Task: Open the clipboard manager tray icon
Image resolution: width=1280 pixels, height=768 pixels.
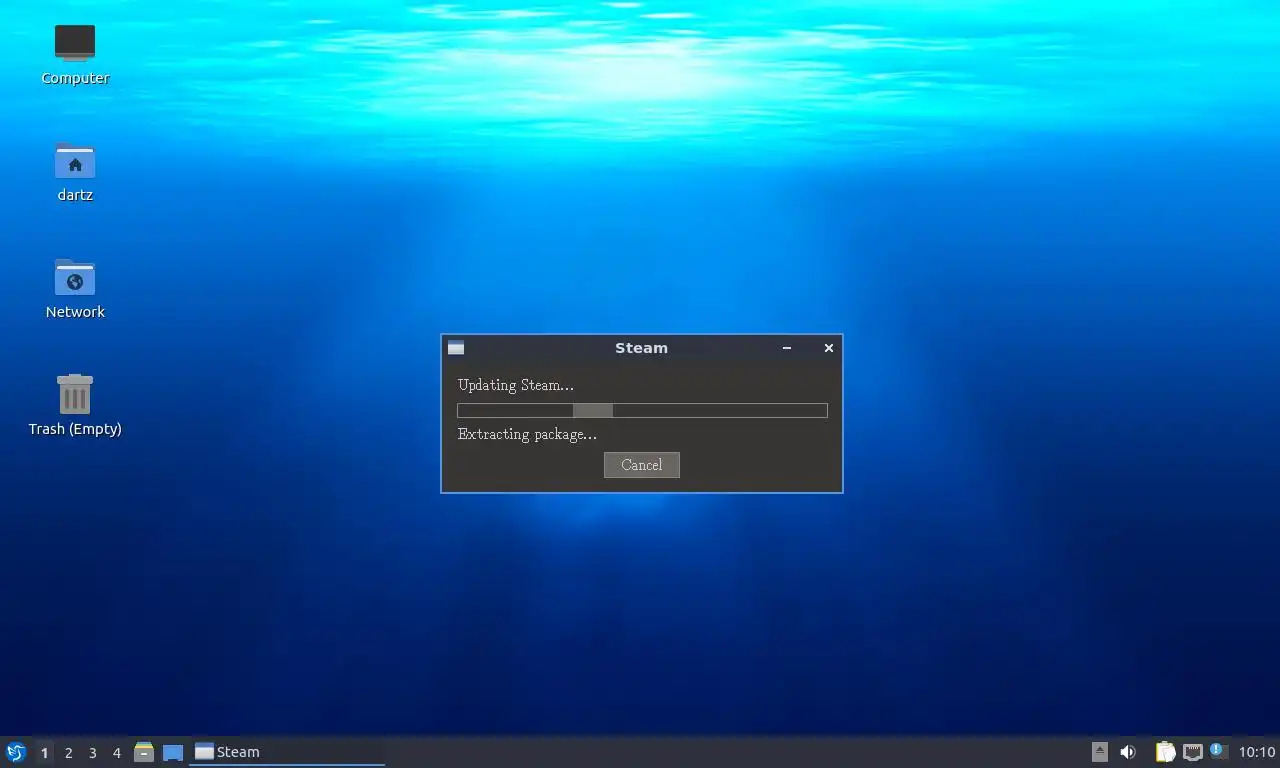Action: (x=1166, y=752)
